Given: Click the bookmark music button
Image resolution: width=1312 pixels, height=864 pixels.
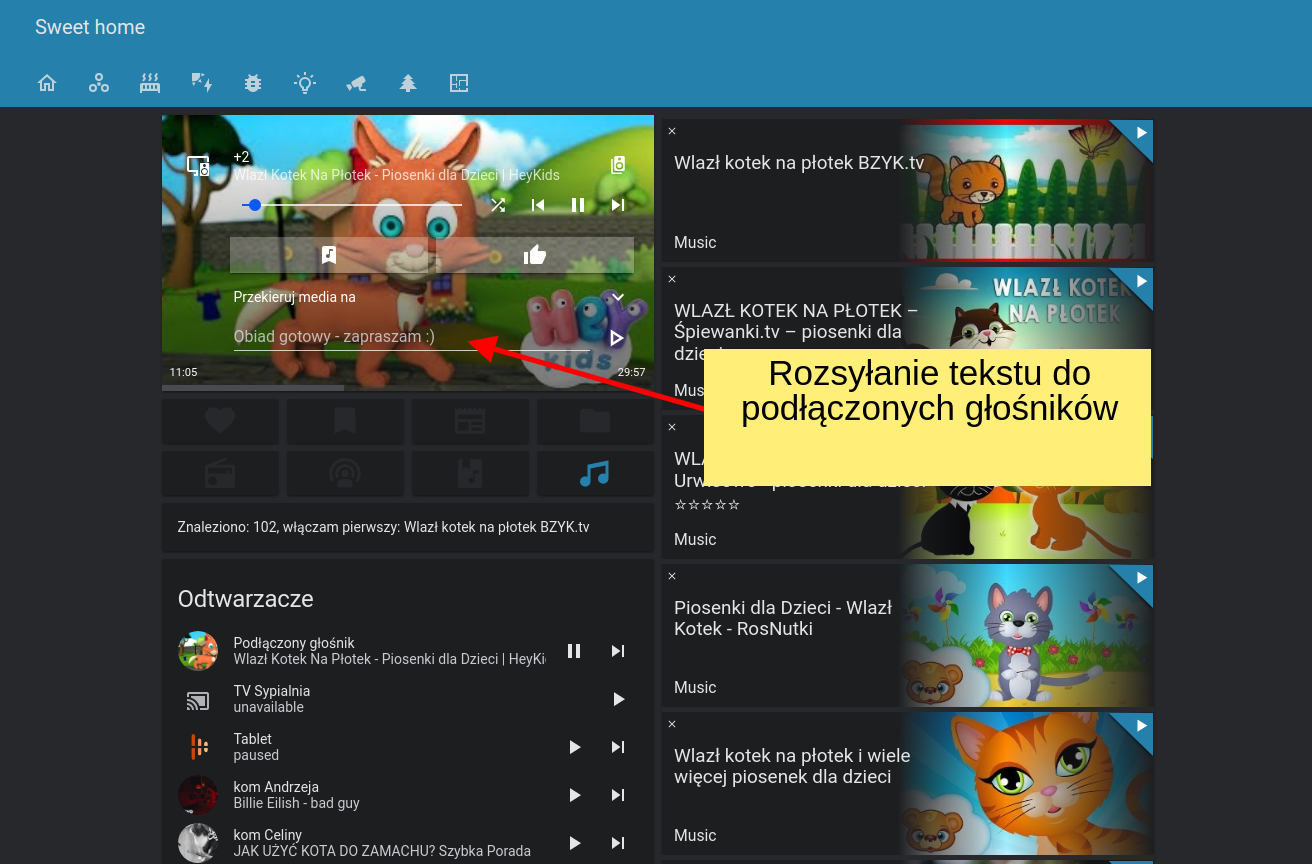Looking at the screenshot, I should tap(329, 255).
